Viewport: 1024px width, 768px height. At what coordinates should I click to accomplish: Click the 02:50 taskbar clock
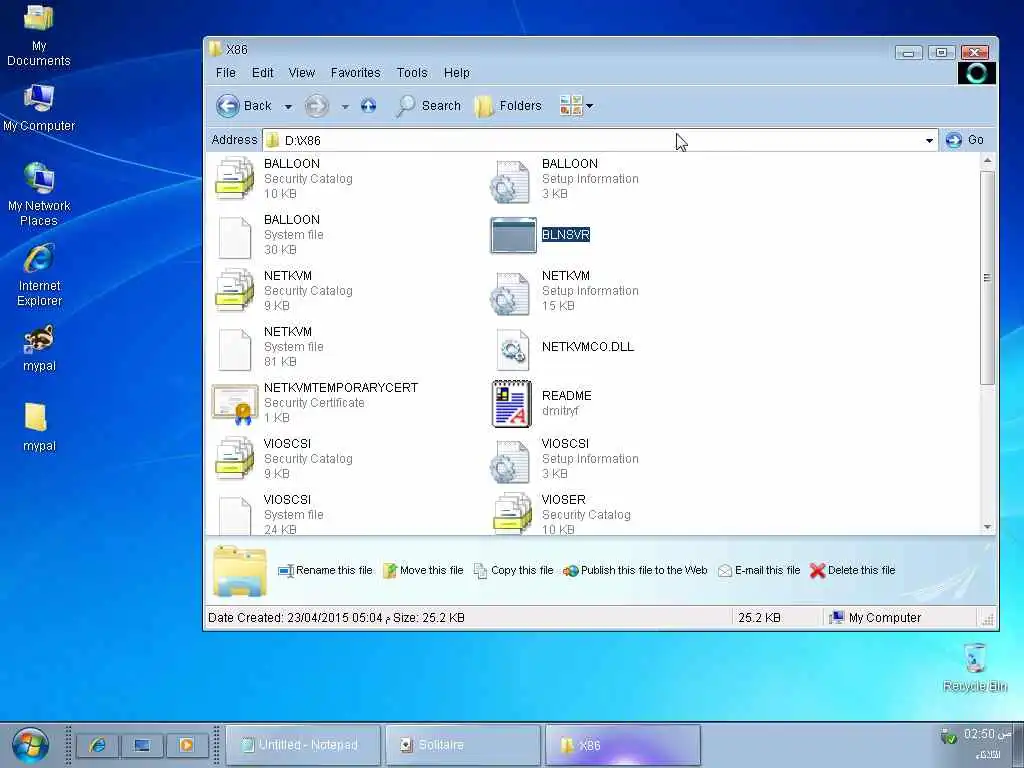[987, 735]
